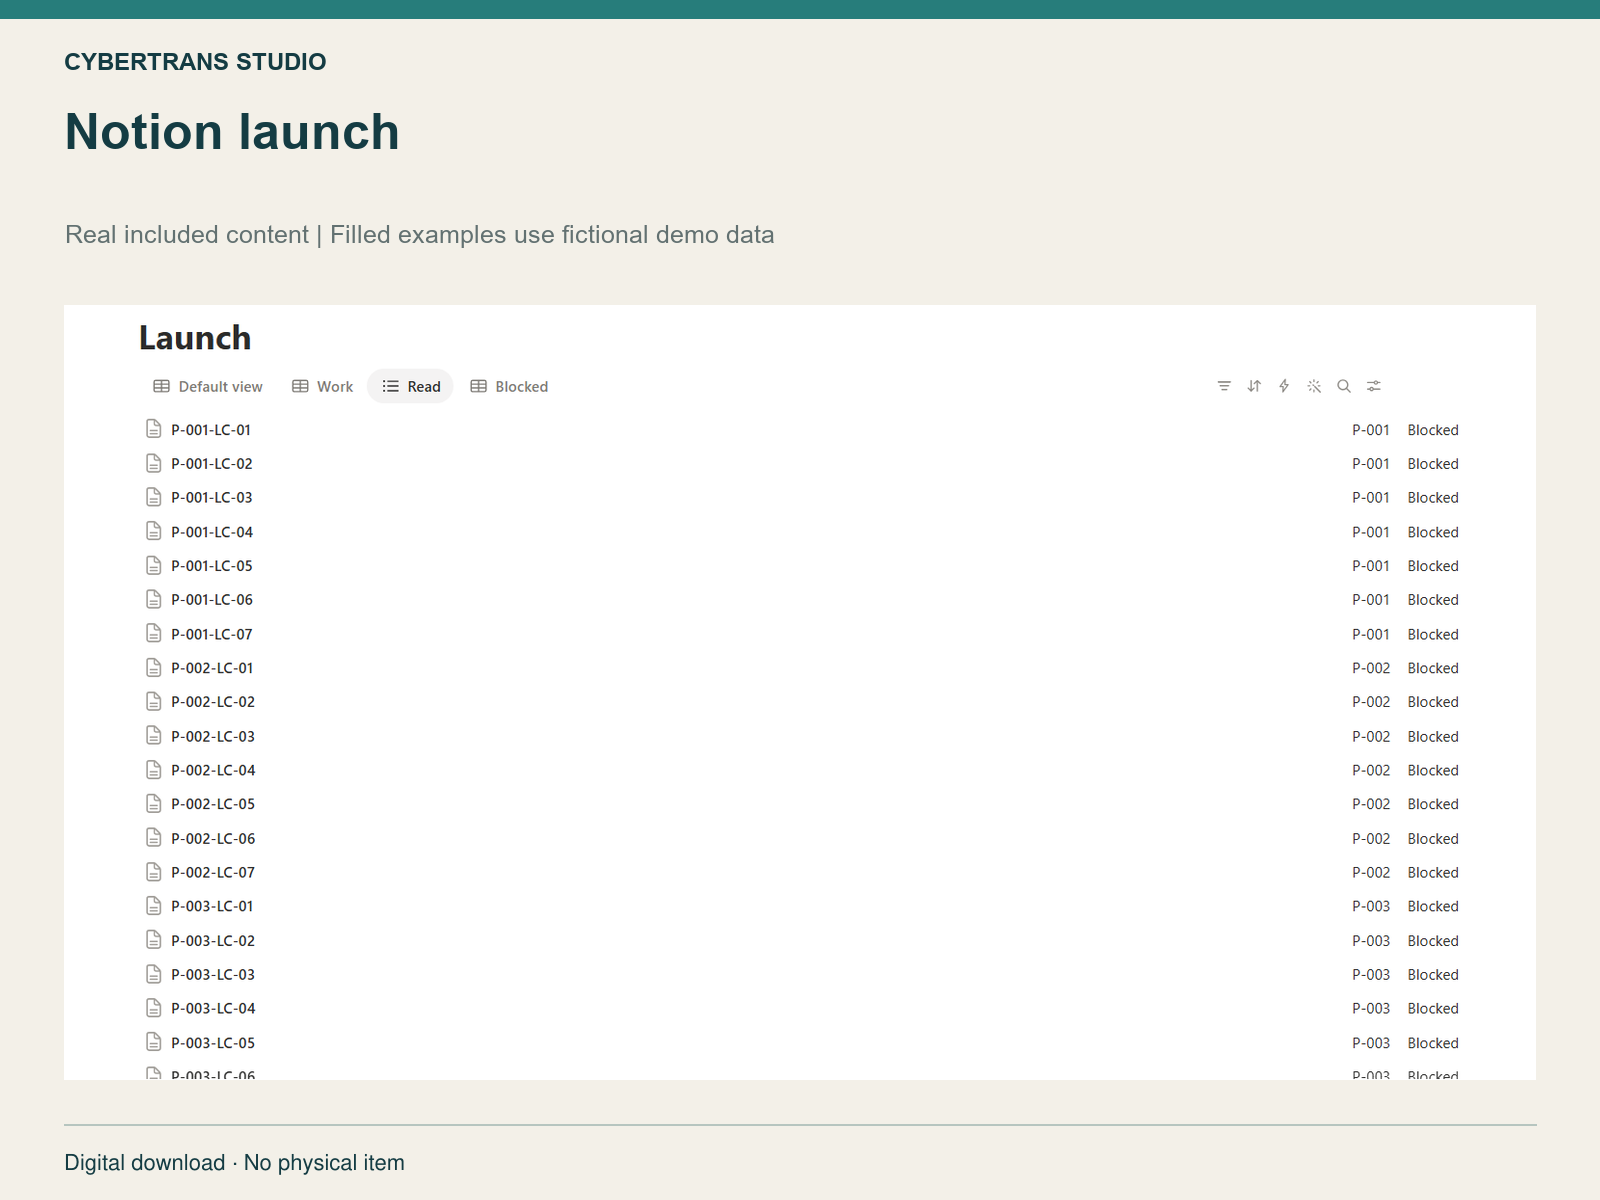This screenshot has width=1600, height=1200.
Task: Click page icon beside P-002-LC-05
Action: point(154,803)
